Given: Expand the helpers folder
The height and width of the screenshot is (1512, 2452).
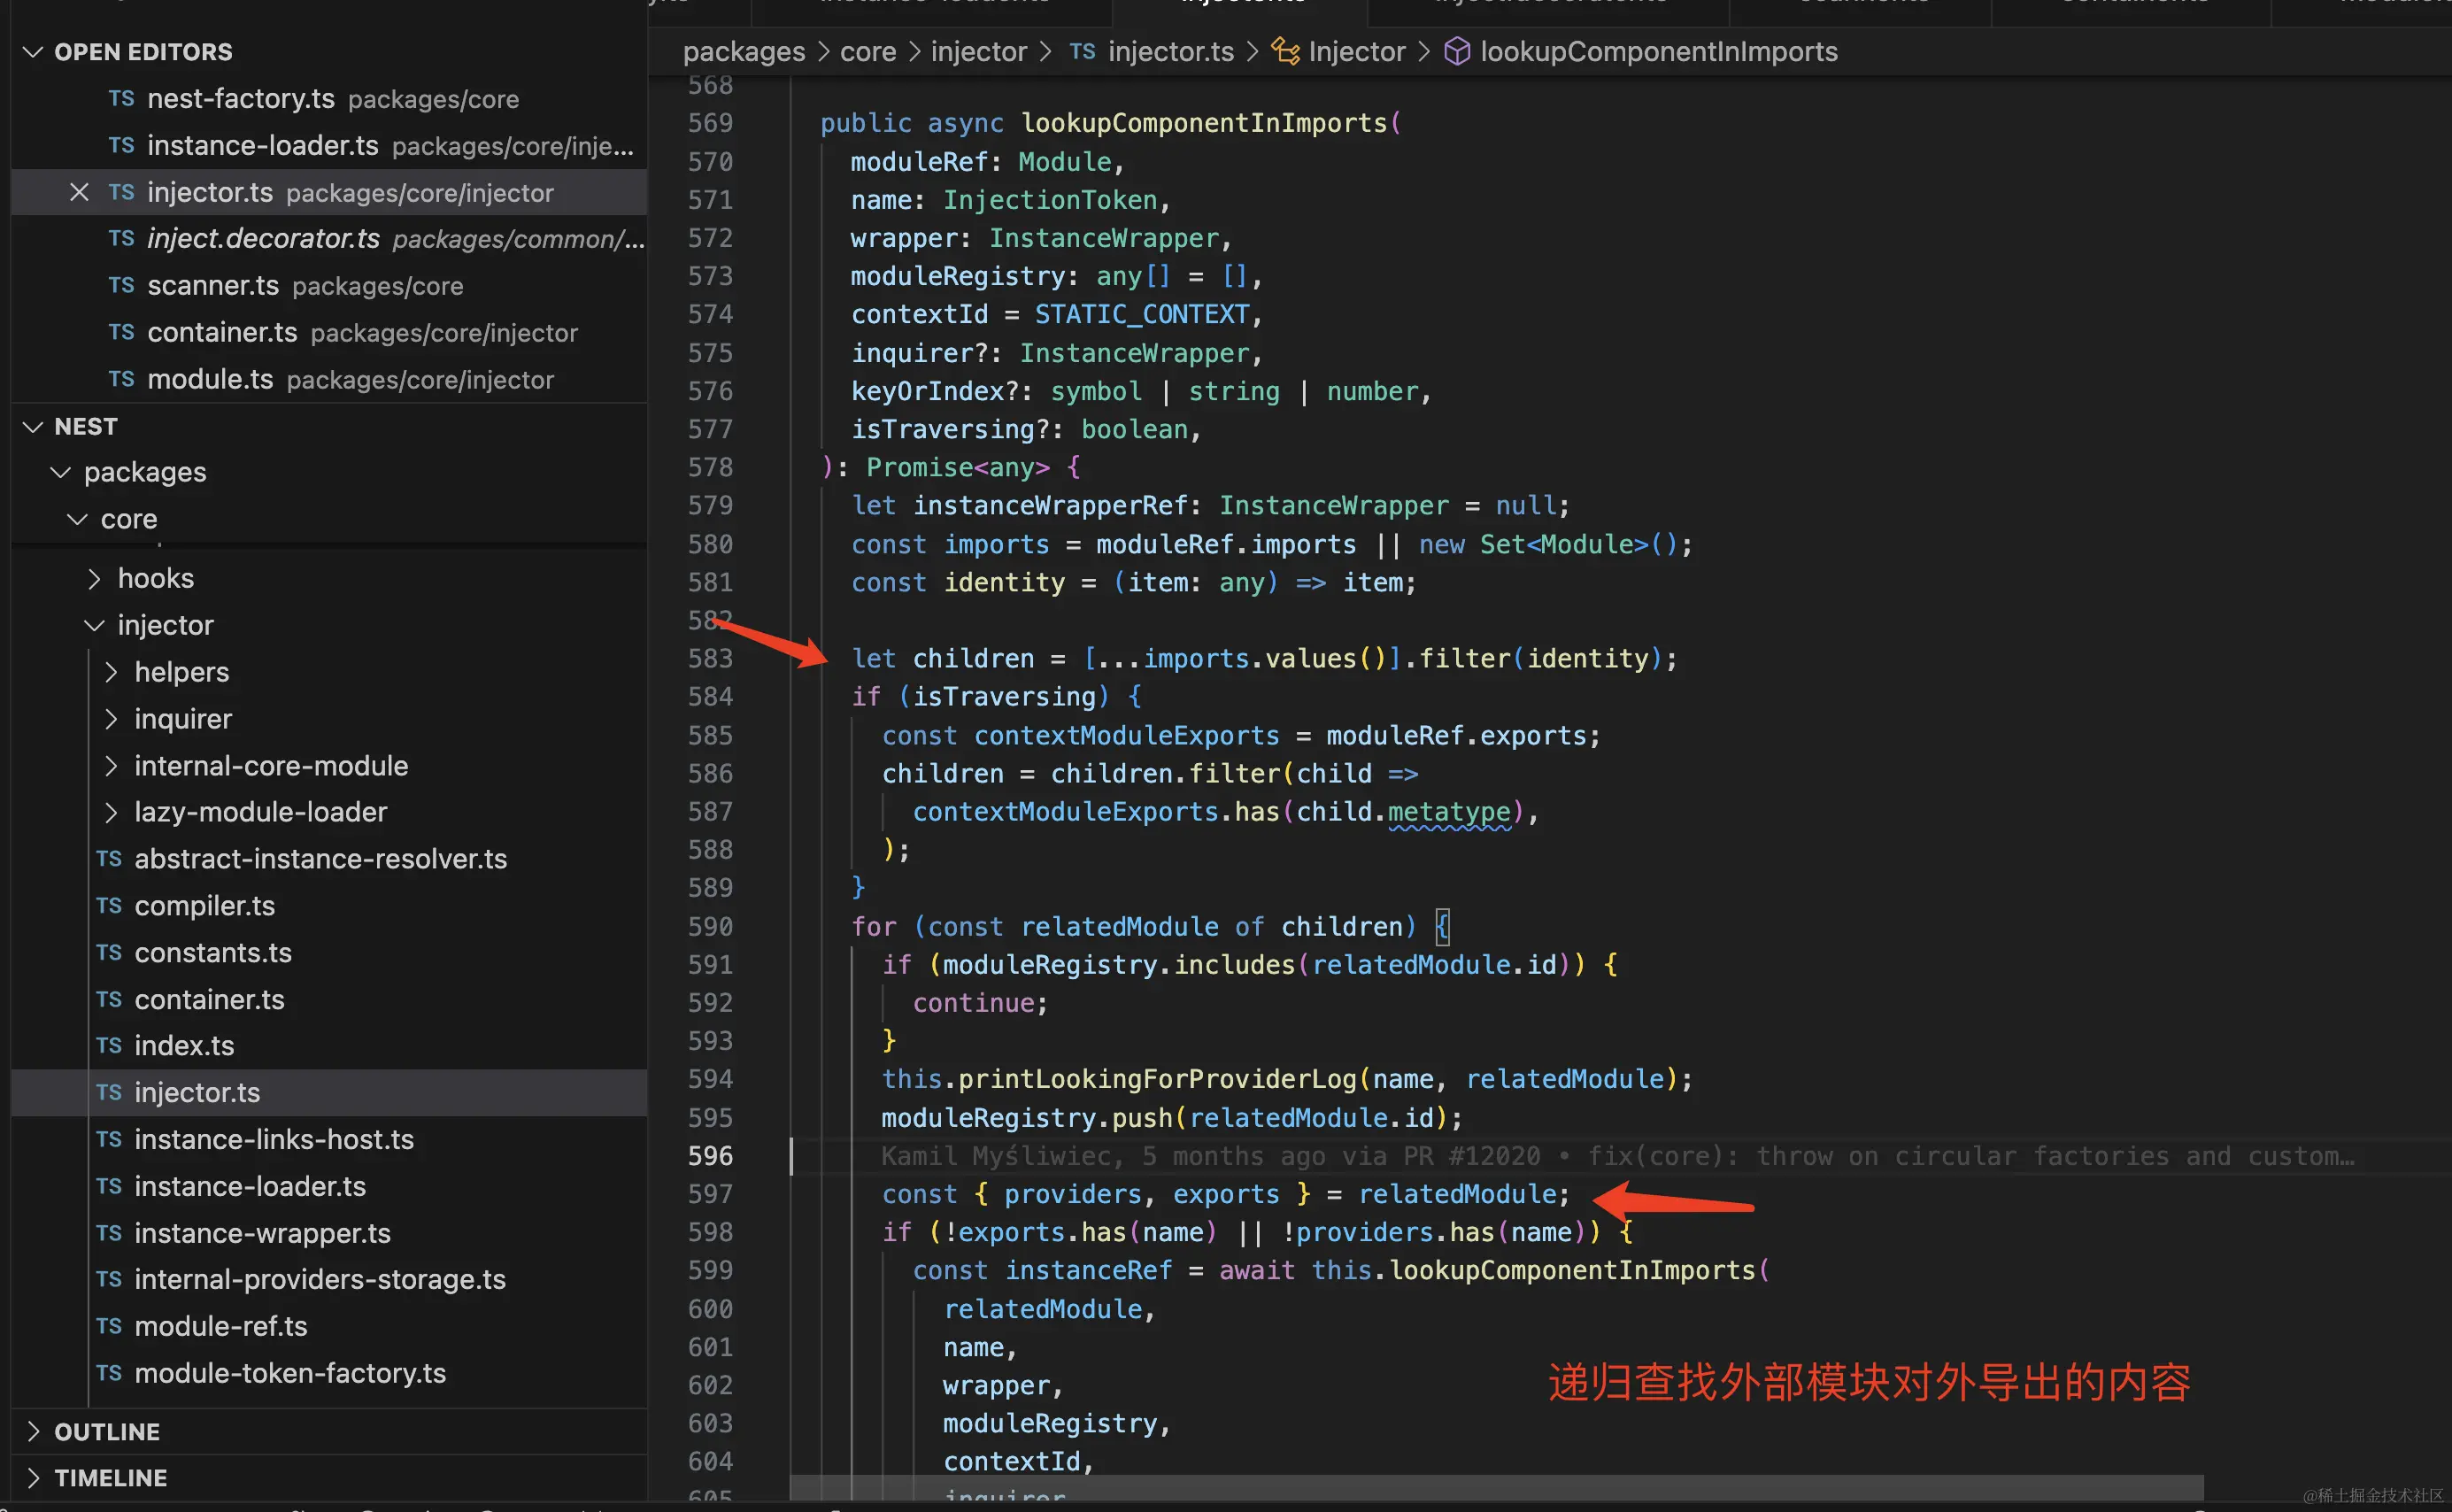Looking at the screenshot, I should click(x=111, y=672).
